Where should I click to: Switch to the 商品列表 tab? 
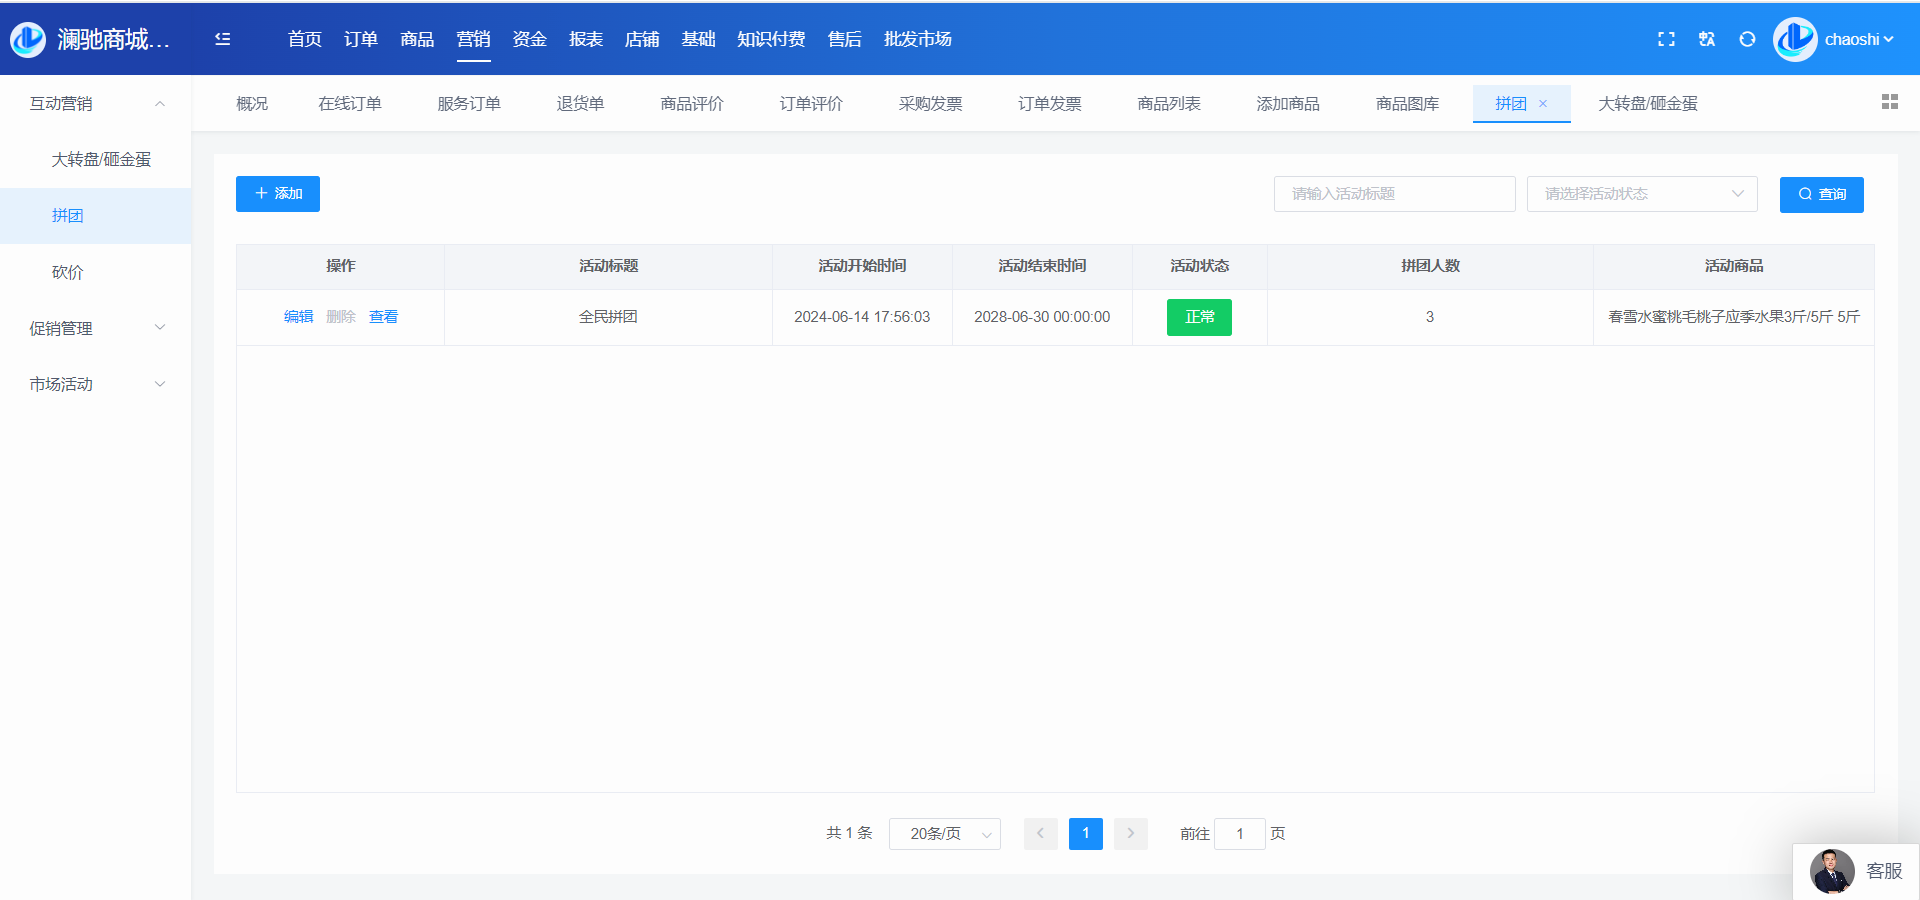(1168, 104)
